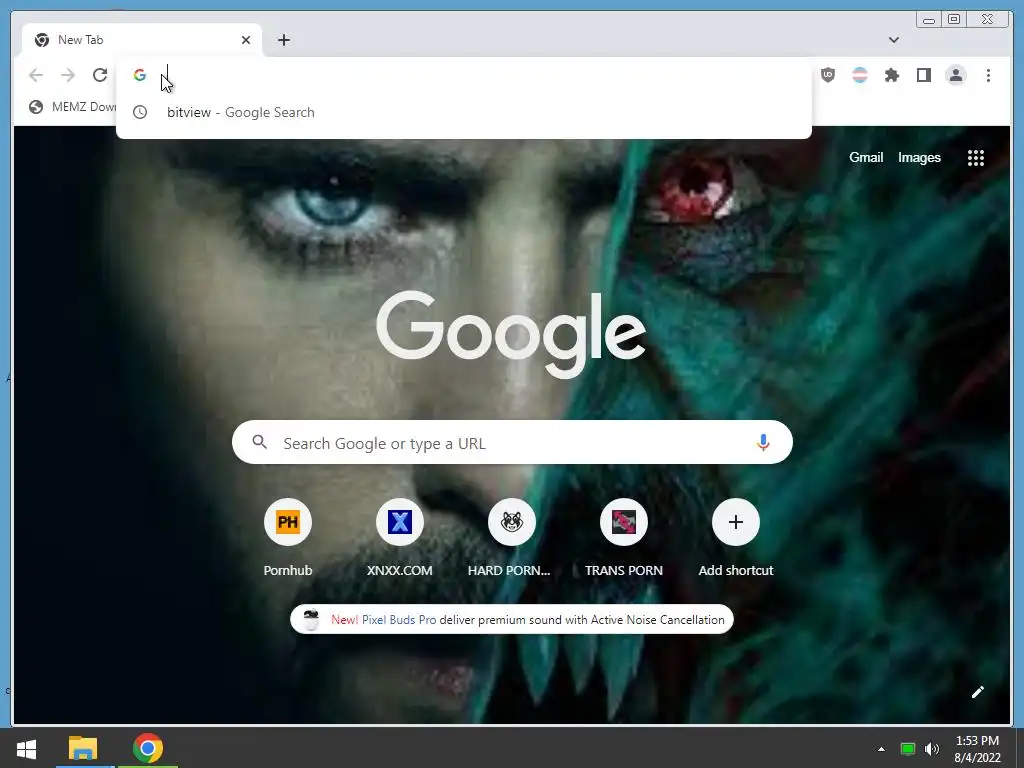Open the clock and date in the taskbar
Screen dimensions: 1024x768
[977, 749]
